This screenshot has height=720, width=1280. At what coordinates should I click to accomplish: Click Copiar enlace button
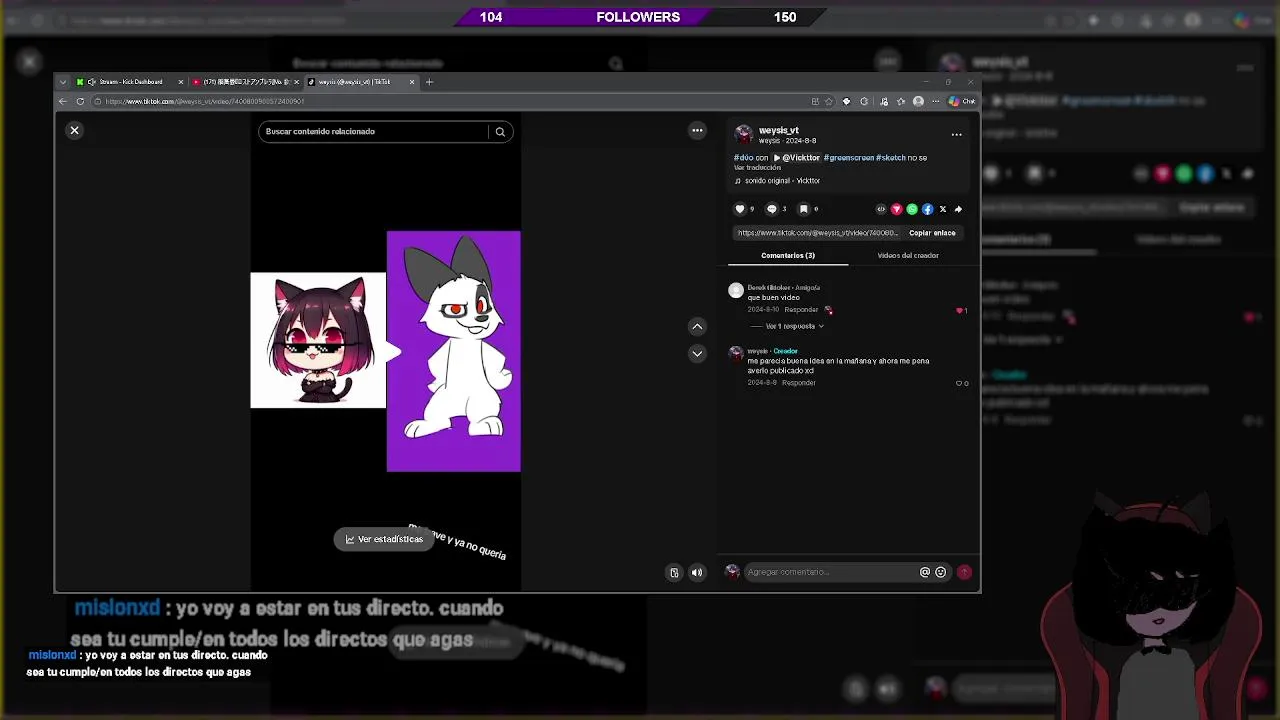click(x=932, y=233)
